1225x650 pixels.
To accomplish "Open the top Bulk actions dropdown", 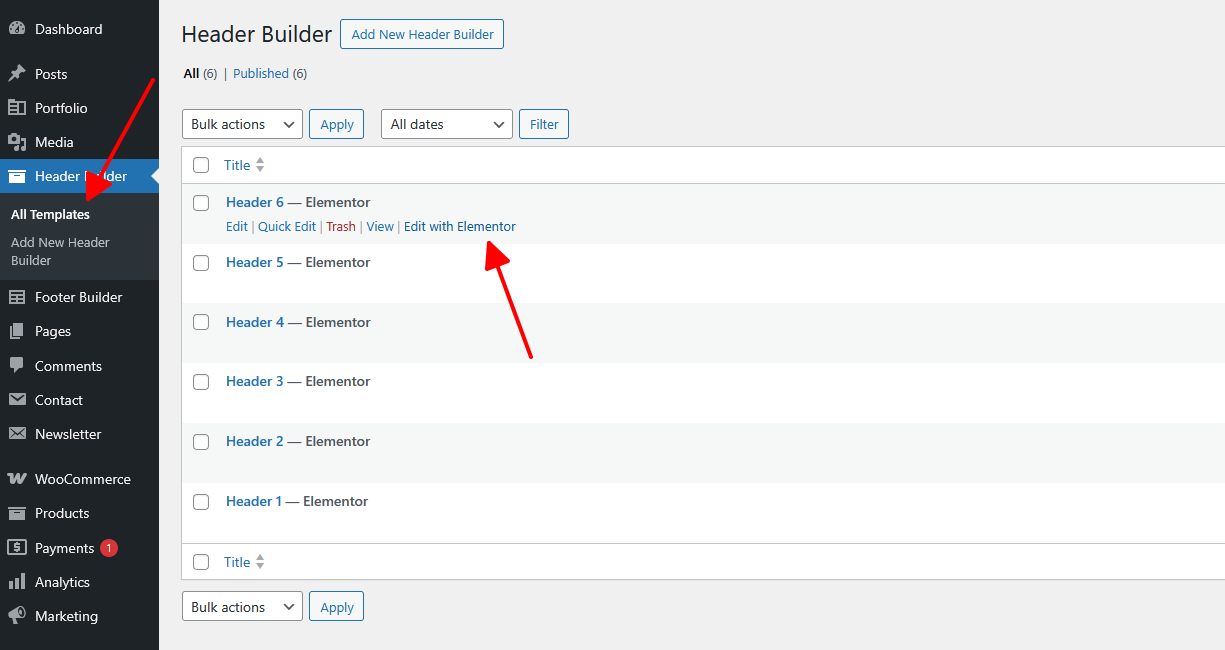I will (242, 124).
